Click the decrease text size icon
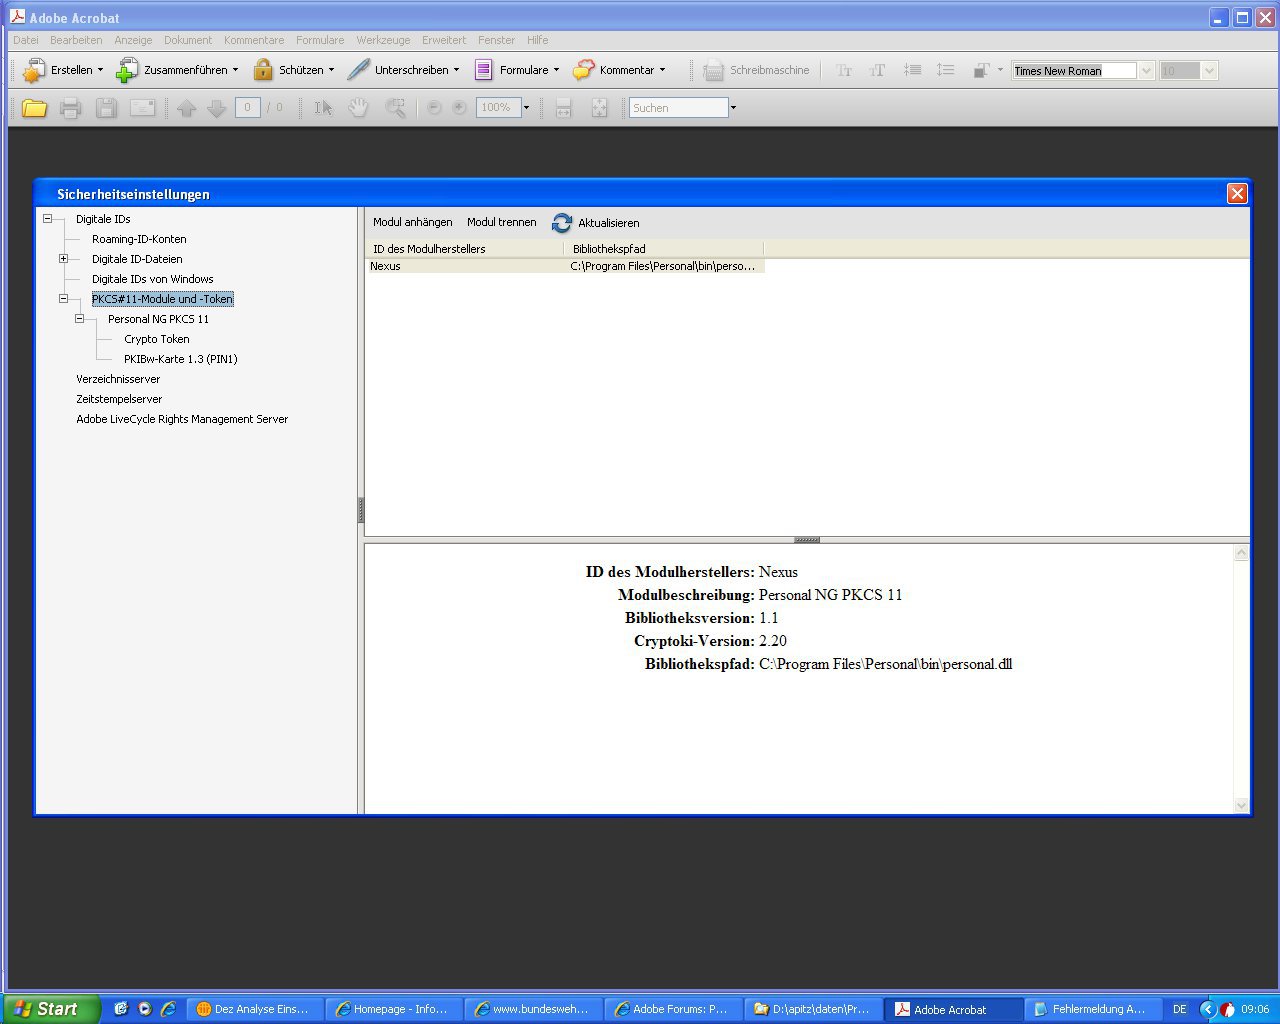The image size is (1280, 1024). pyautogui.click(x=844, y=71)
